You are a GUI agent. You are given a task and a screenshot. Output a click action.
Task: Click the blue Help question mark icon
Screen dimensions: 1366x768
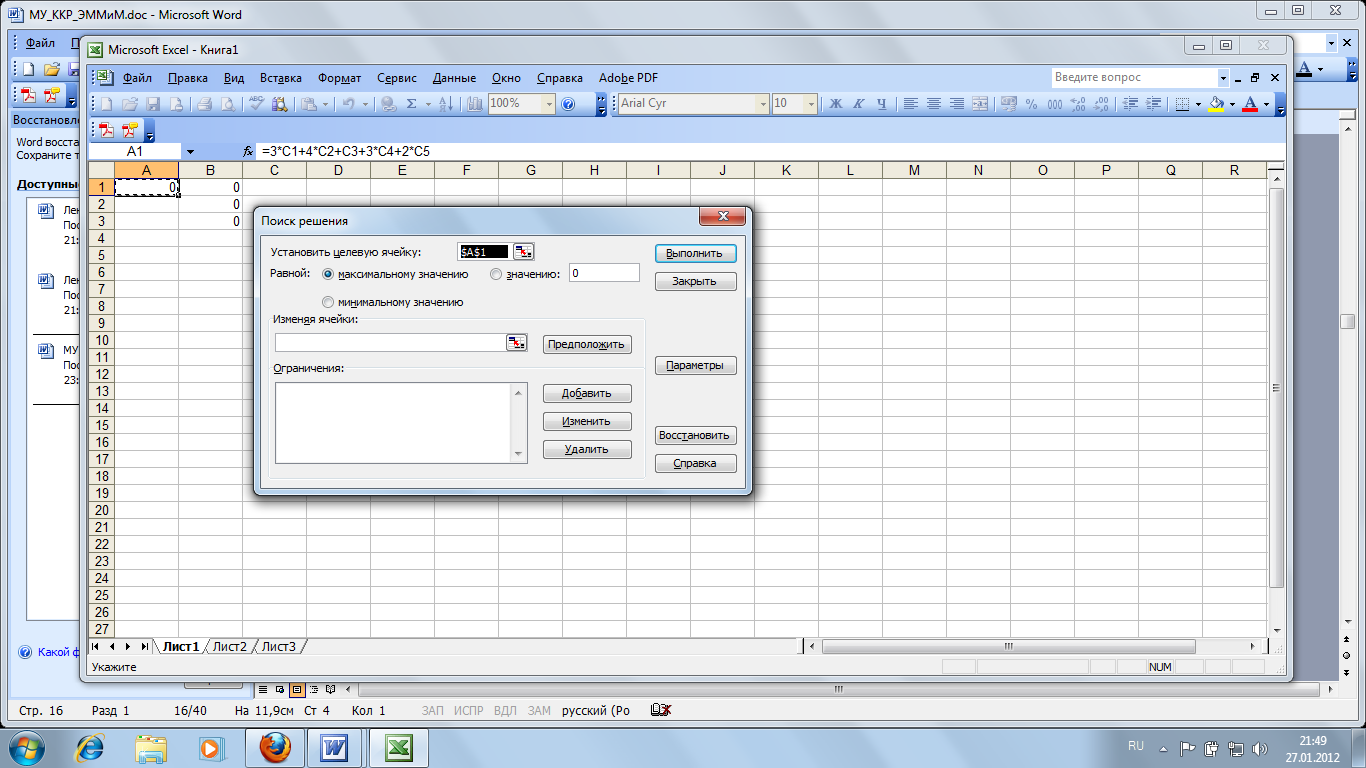[x=567, y=103]
